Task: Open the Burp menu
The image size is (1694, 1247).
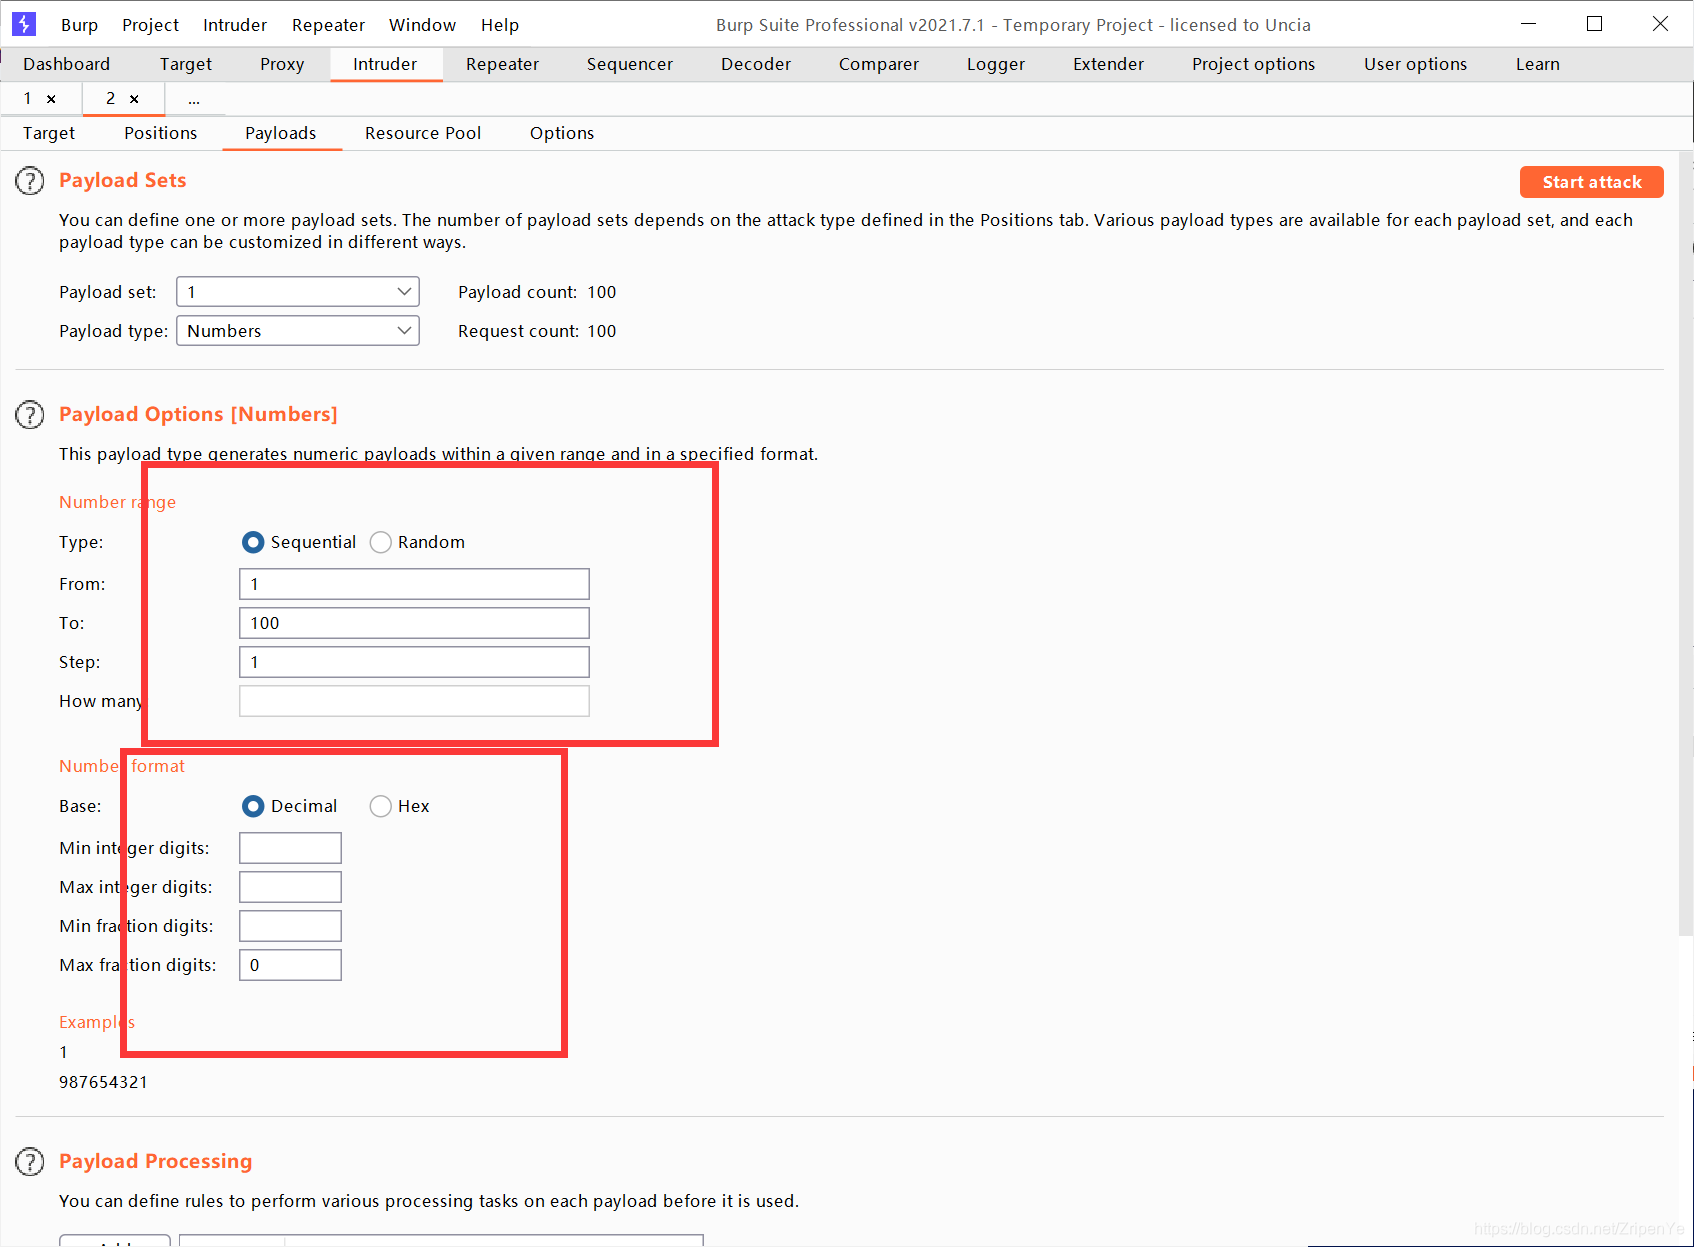Action: point(79,25)
